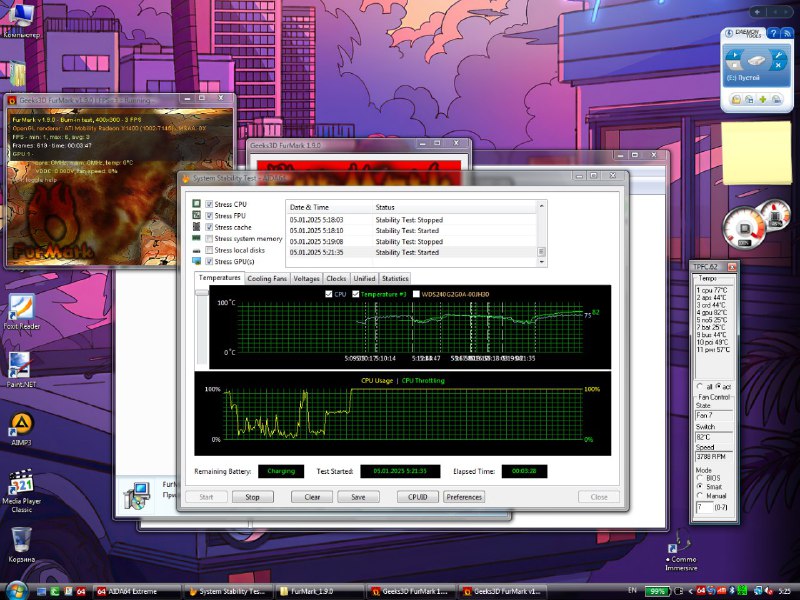This screenshot has height=600, width=800.
Task: Click the Daemon Tools help question-mark icon
Action: 773,33
